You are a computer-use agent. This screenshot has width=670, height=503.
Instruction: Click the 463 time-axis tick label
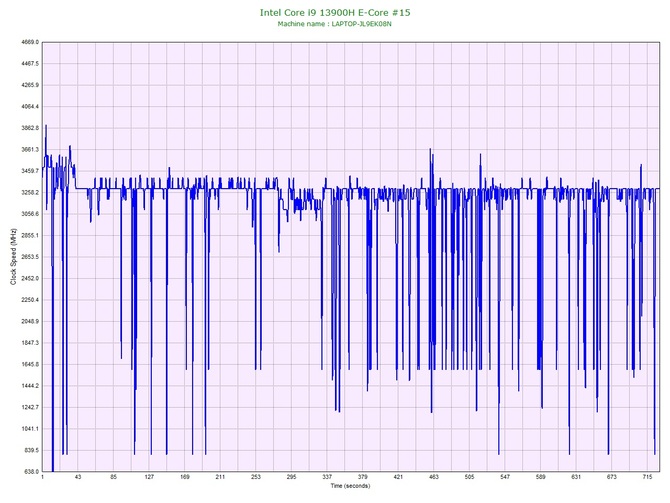coord(434,477)
